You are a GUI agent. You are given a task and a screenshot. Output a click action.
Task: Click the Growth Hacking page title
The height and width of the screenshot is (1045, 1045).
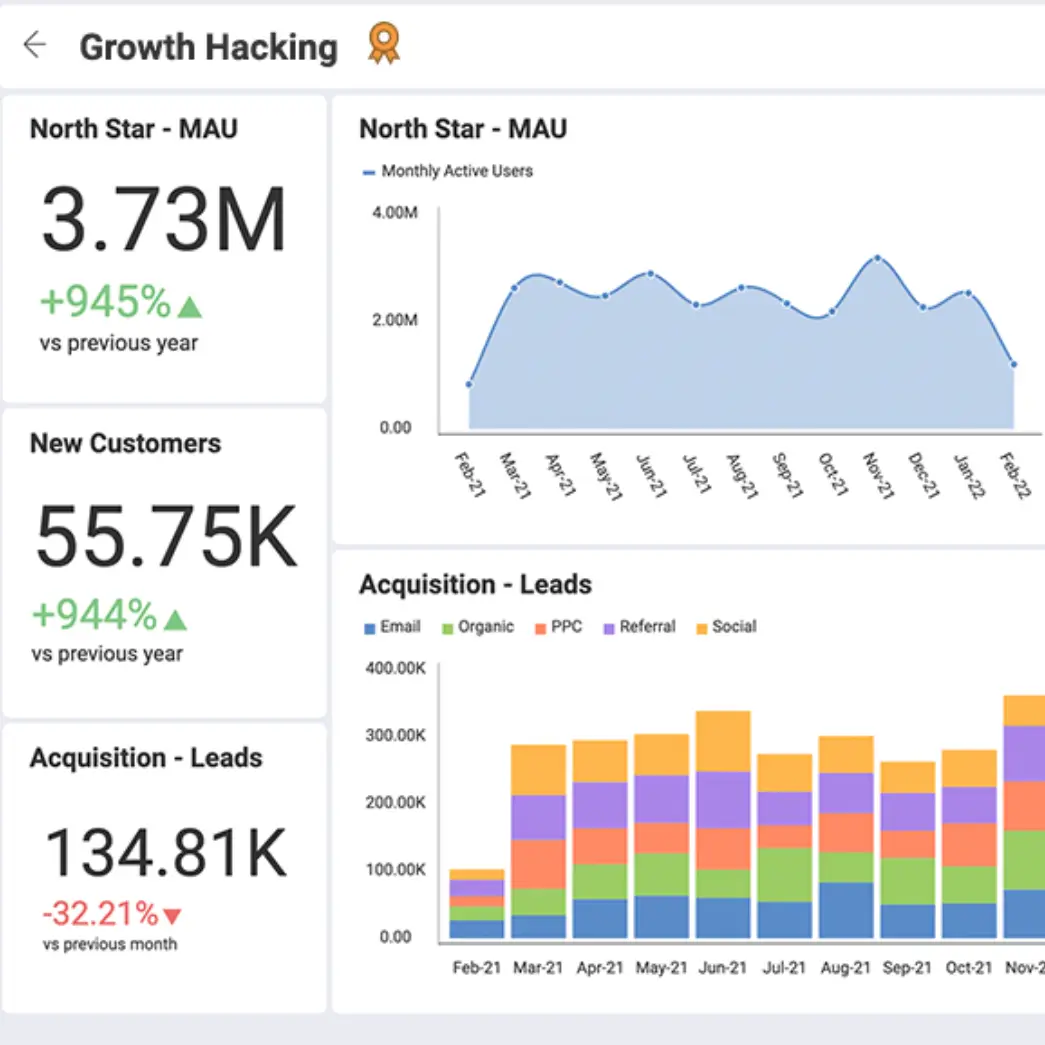pyautogui.click(x=210, y=46)
